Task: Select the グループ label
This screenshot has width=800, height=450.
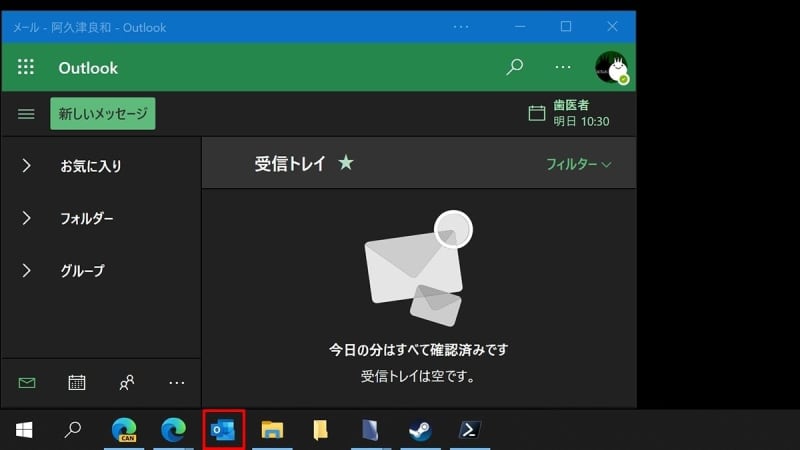Action: pyautogui.click(x=82, y=271)
